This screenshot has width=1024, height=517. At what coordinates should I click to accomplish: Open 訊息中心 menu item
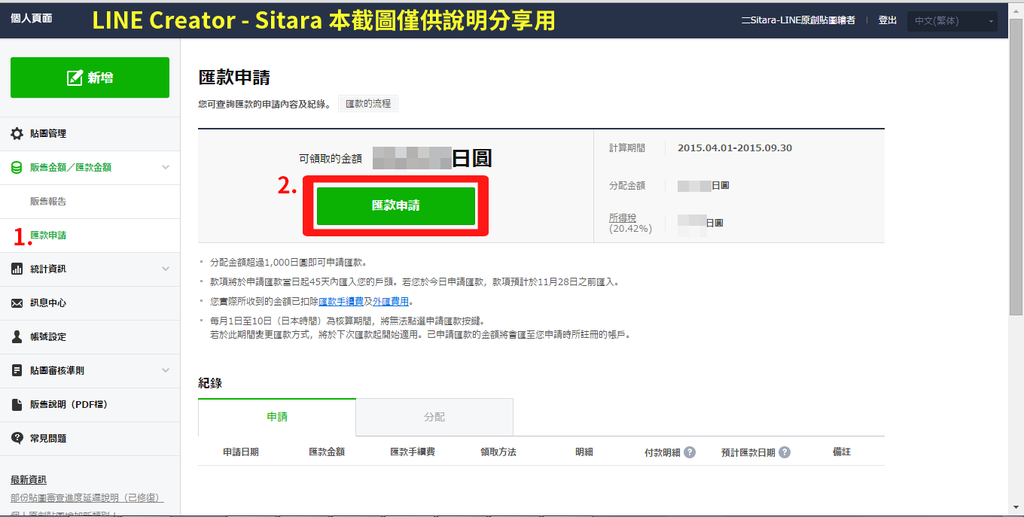tap(48, 303)
